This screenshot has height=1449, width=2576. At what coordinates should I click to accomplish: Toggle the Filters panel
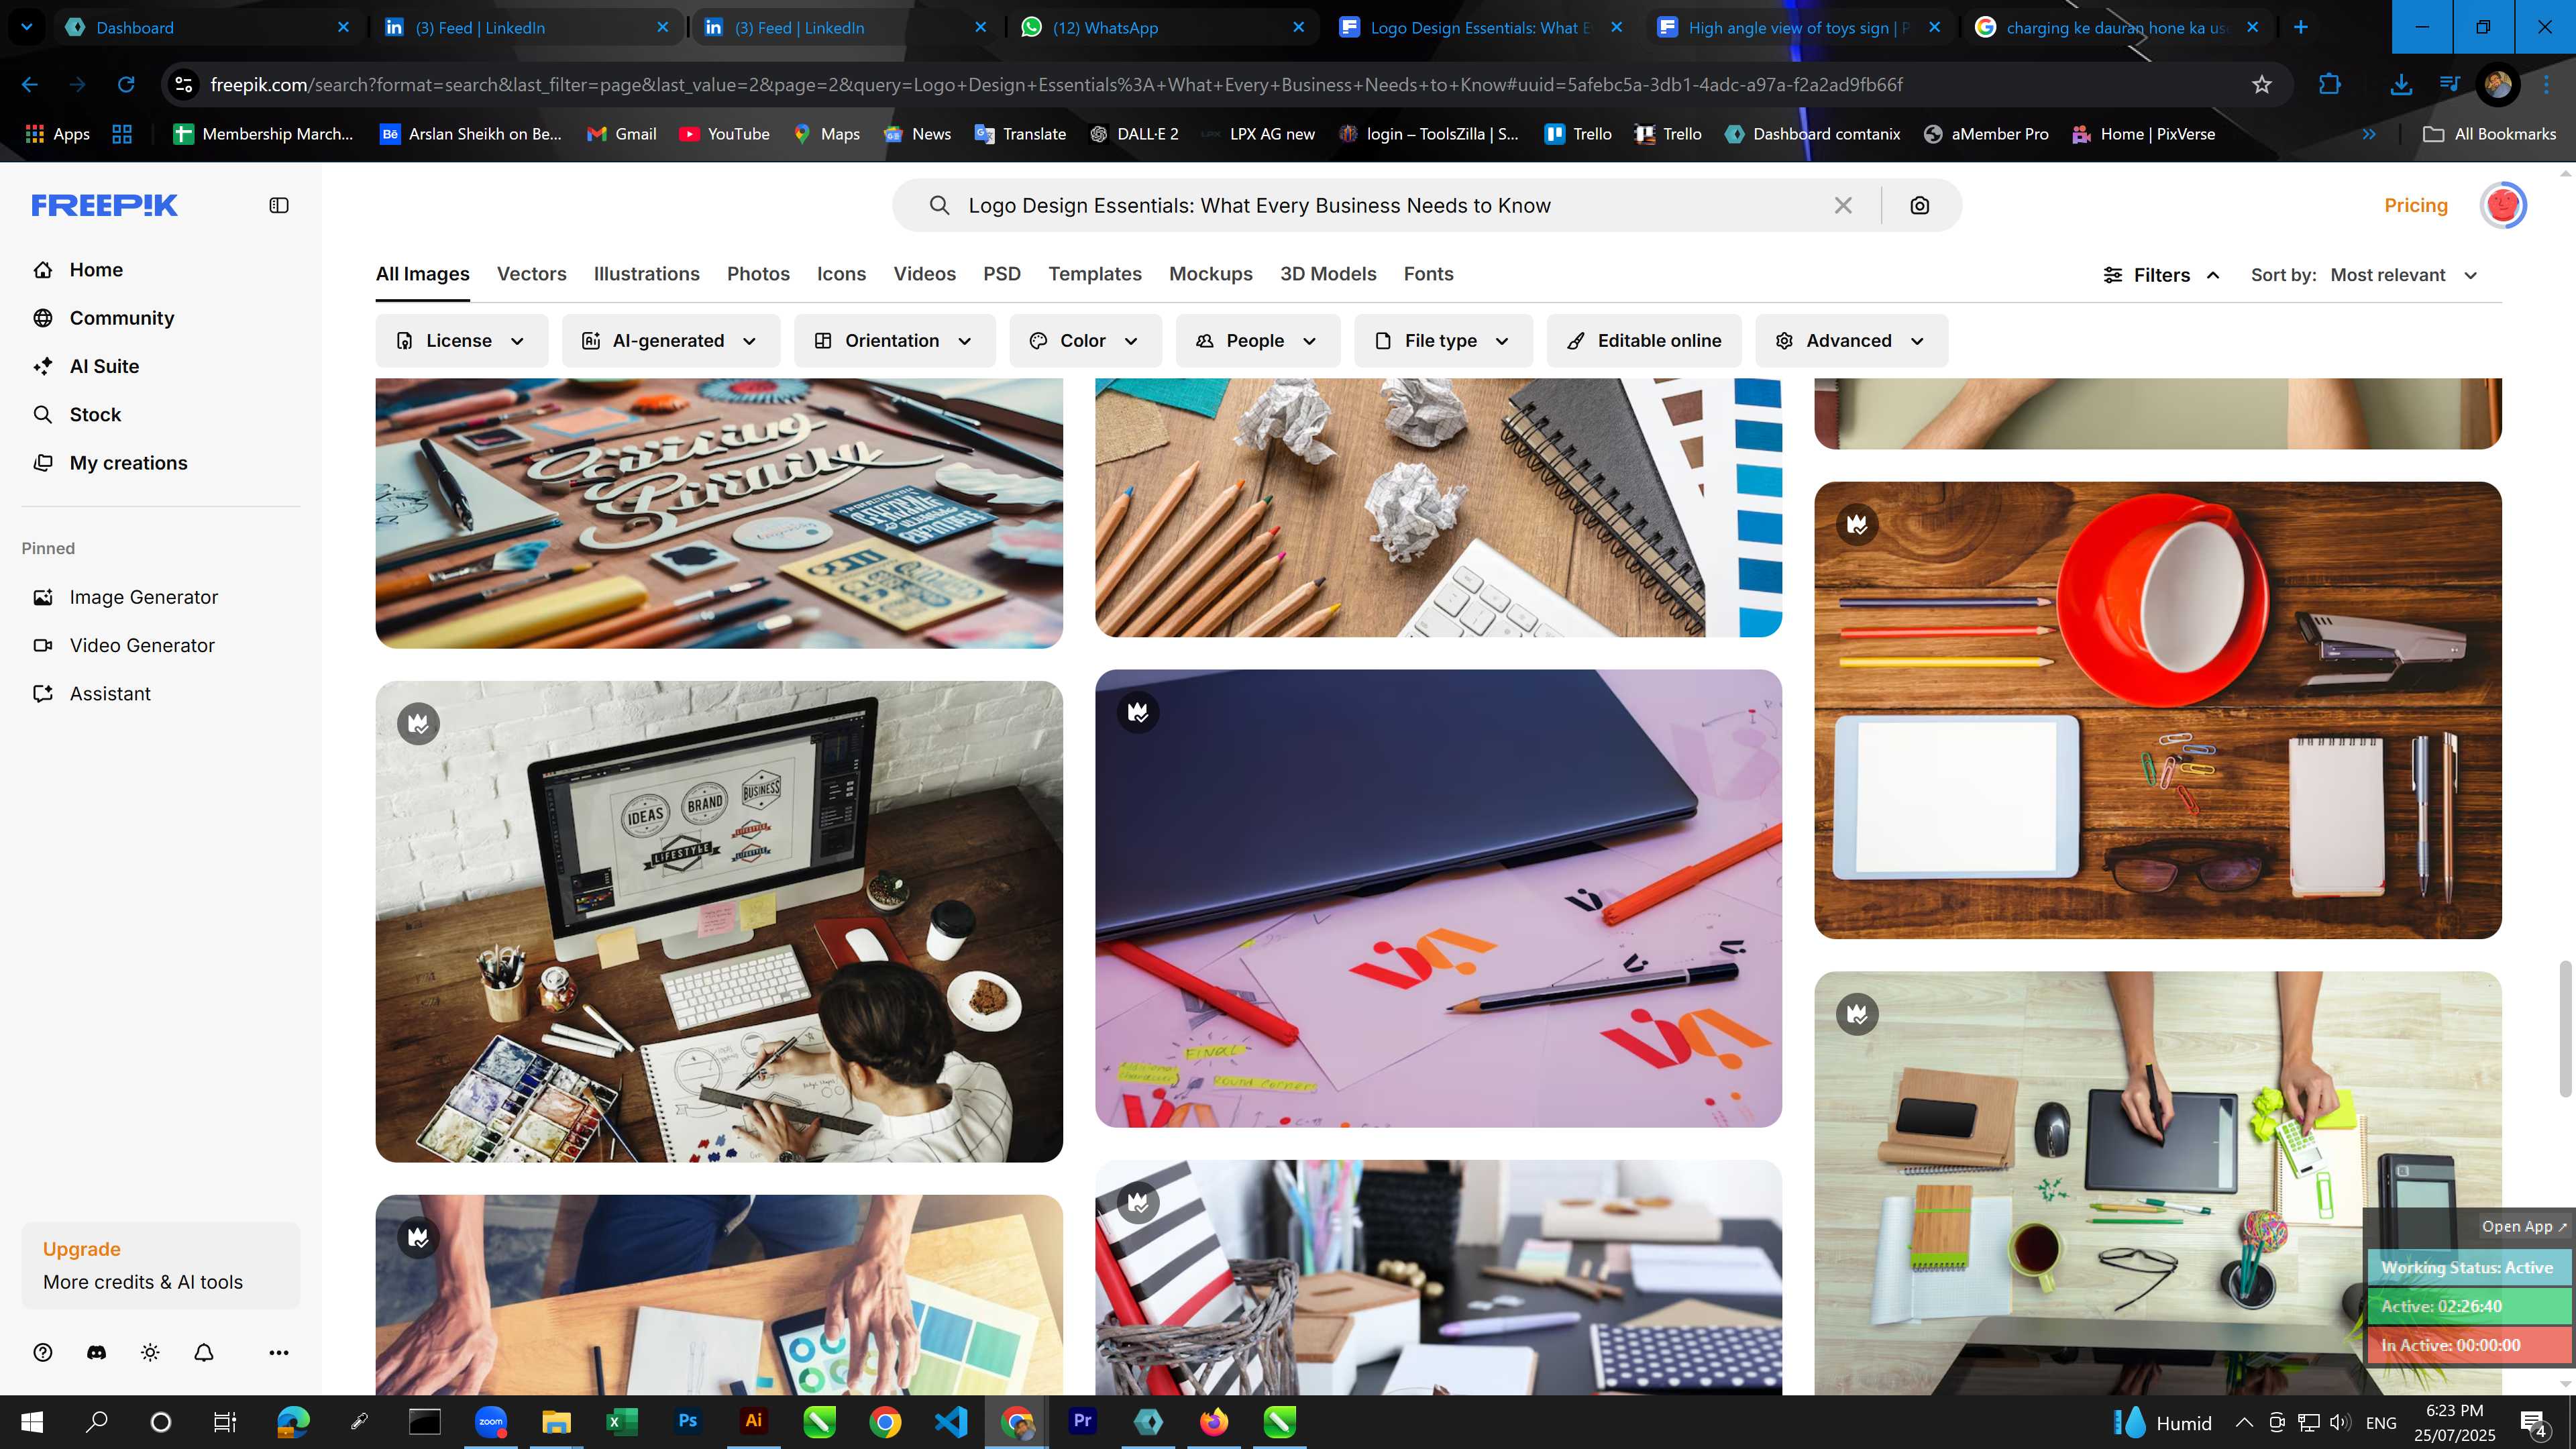click(x=2161, y=275)
